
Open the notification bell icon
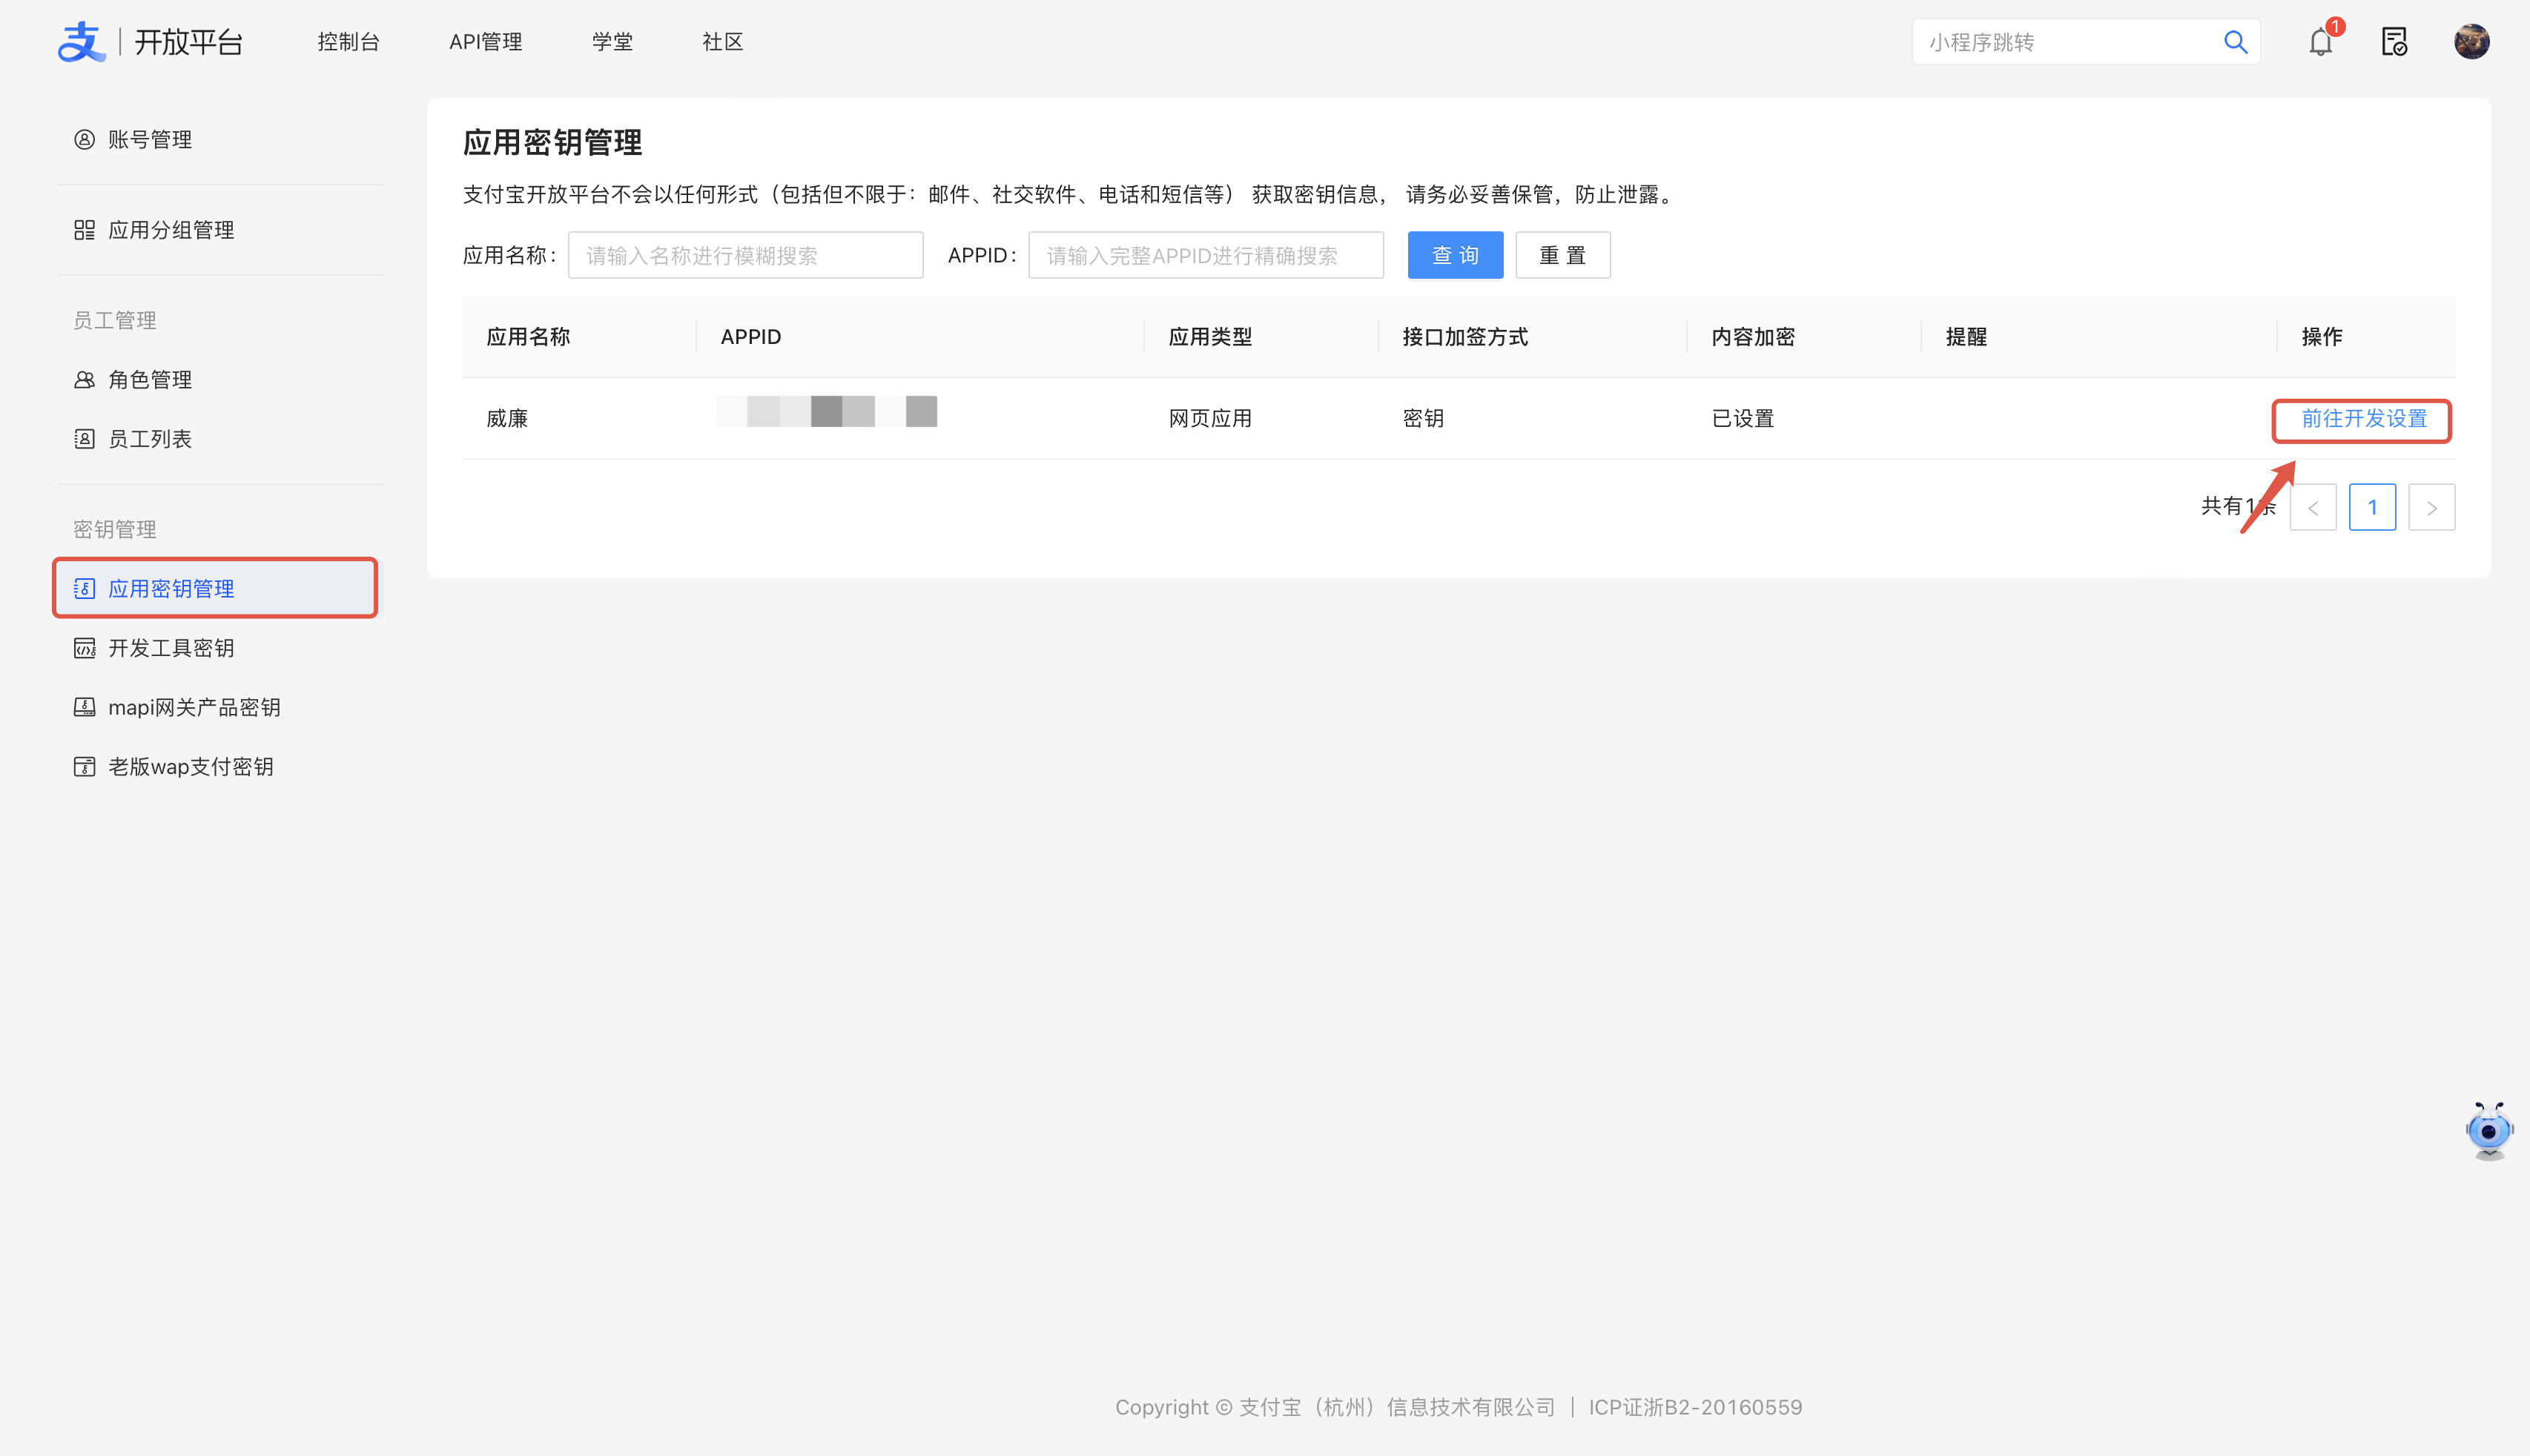2320,42
